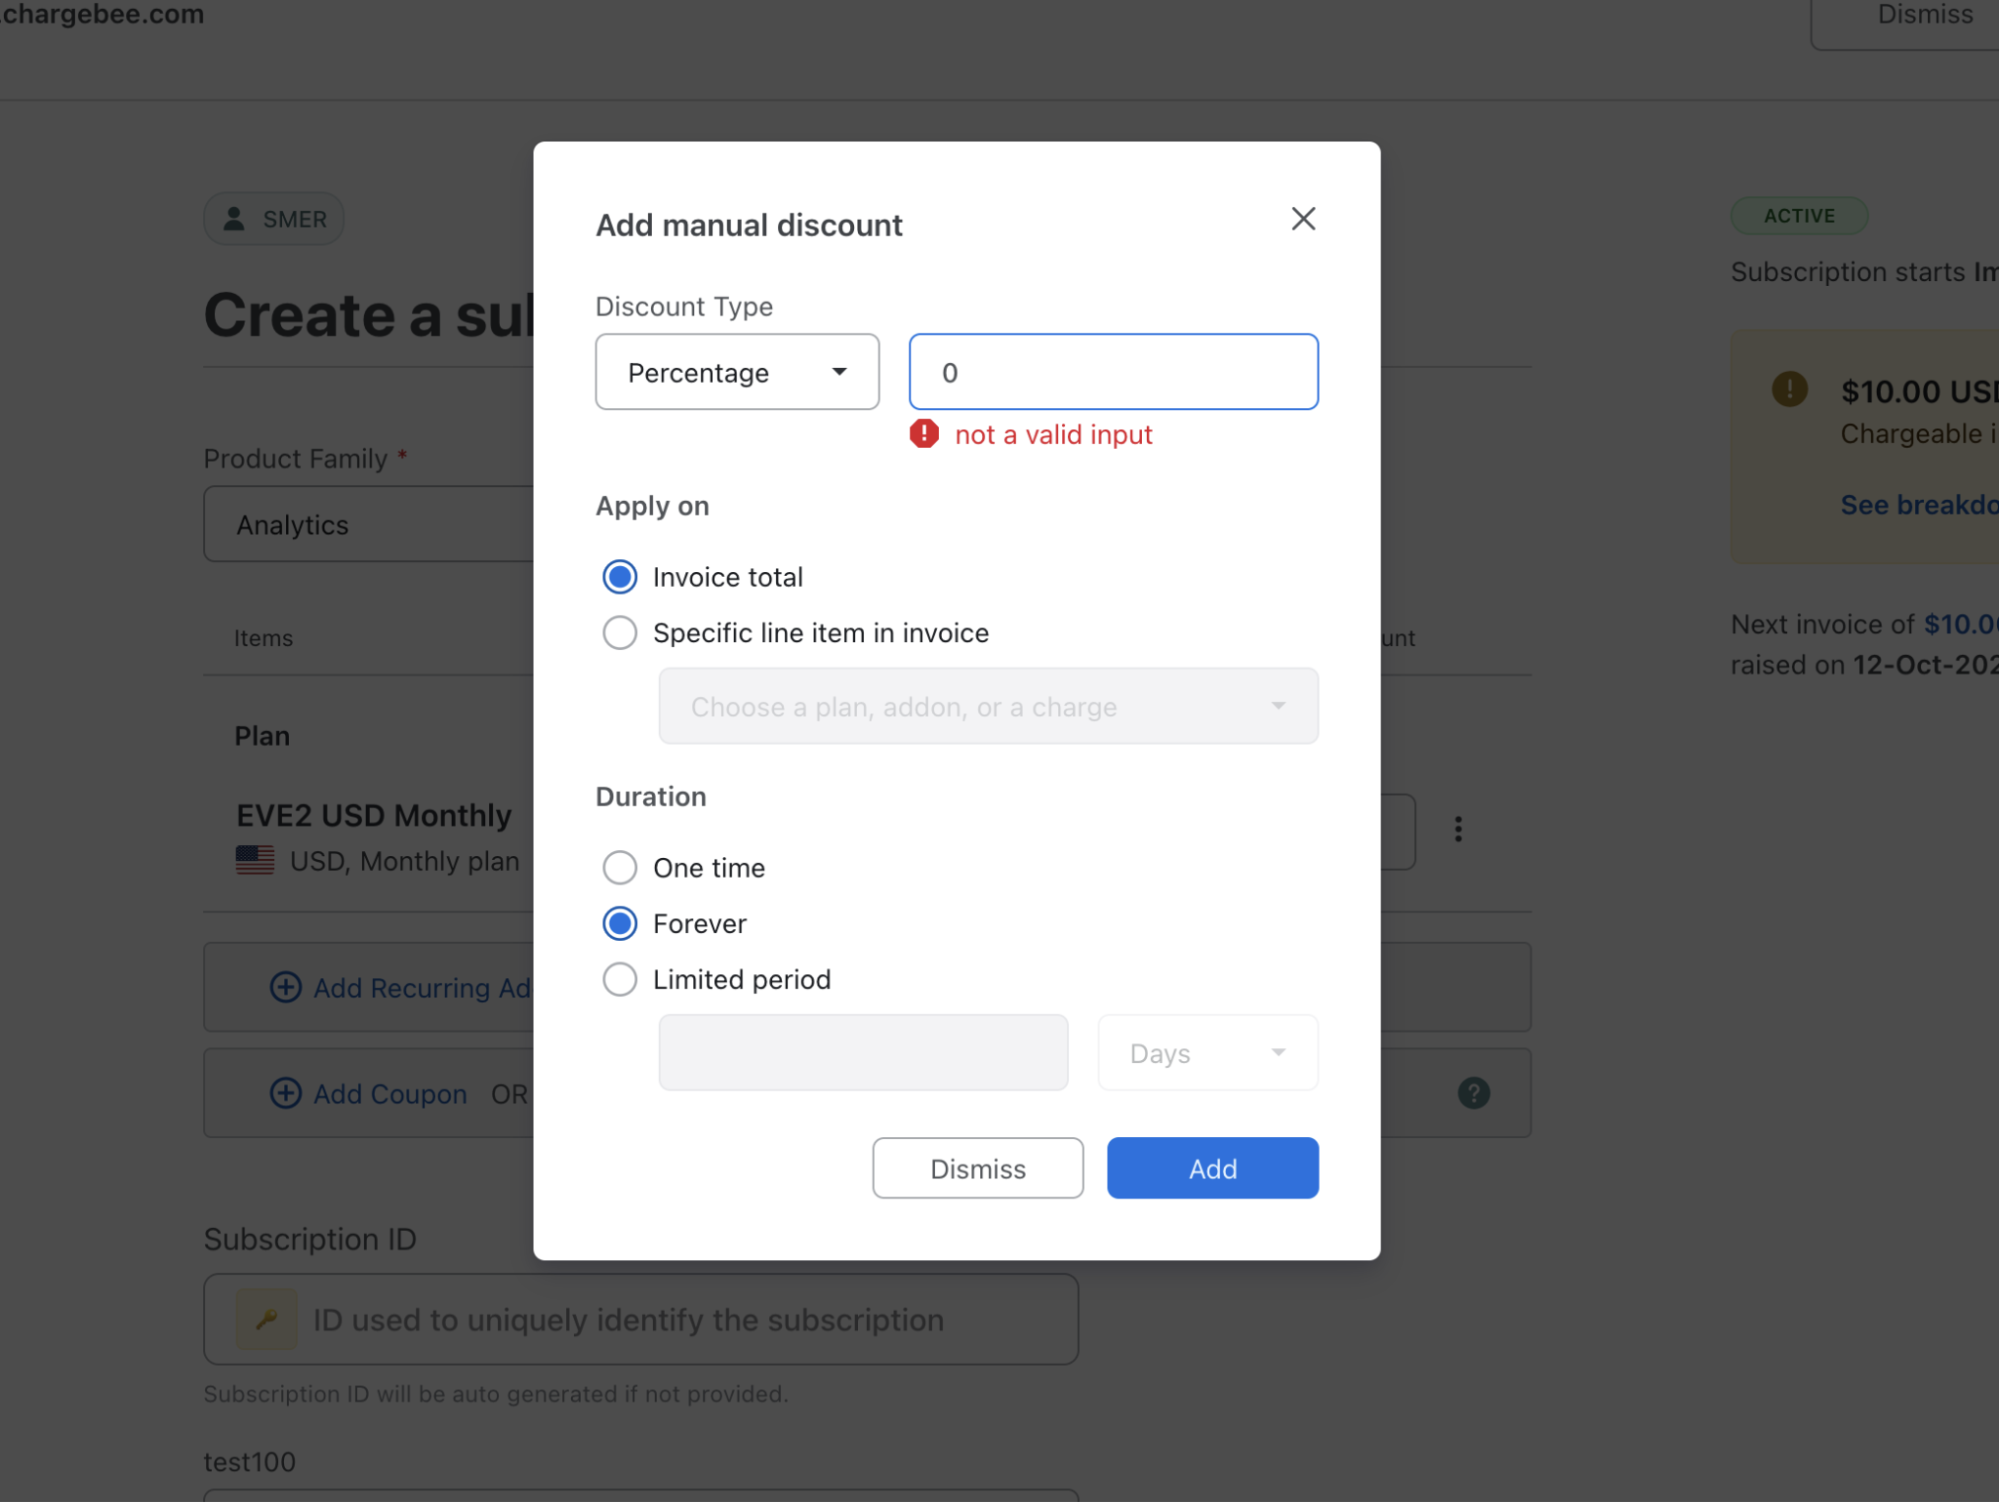Click the key icon in the Subscription ID field
This screenshot has width=1999, height=1503.
point(266,1318)
